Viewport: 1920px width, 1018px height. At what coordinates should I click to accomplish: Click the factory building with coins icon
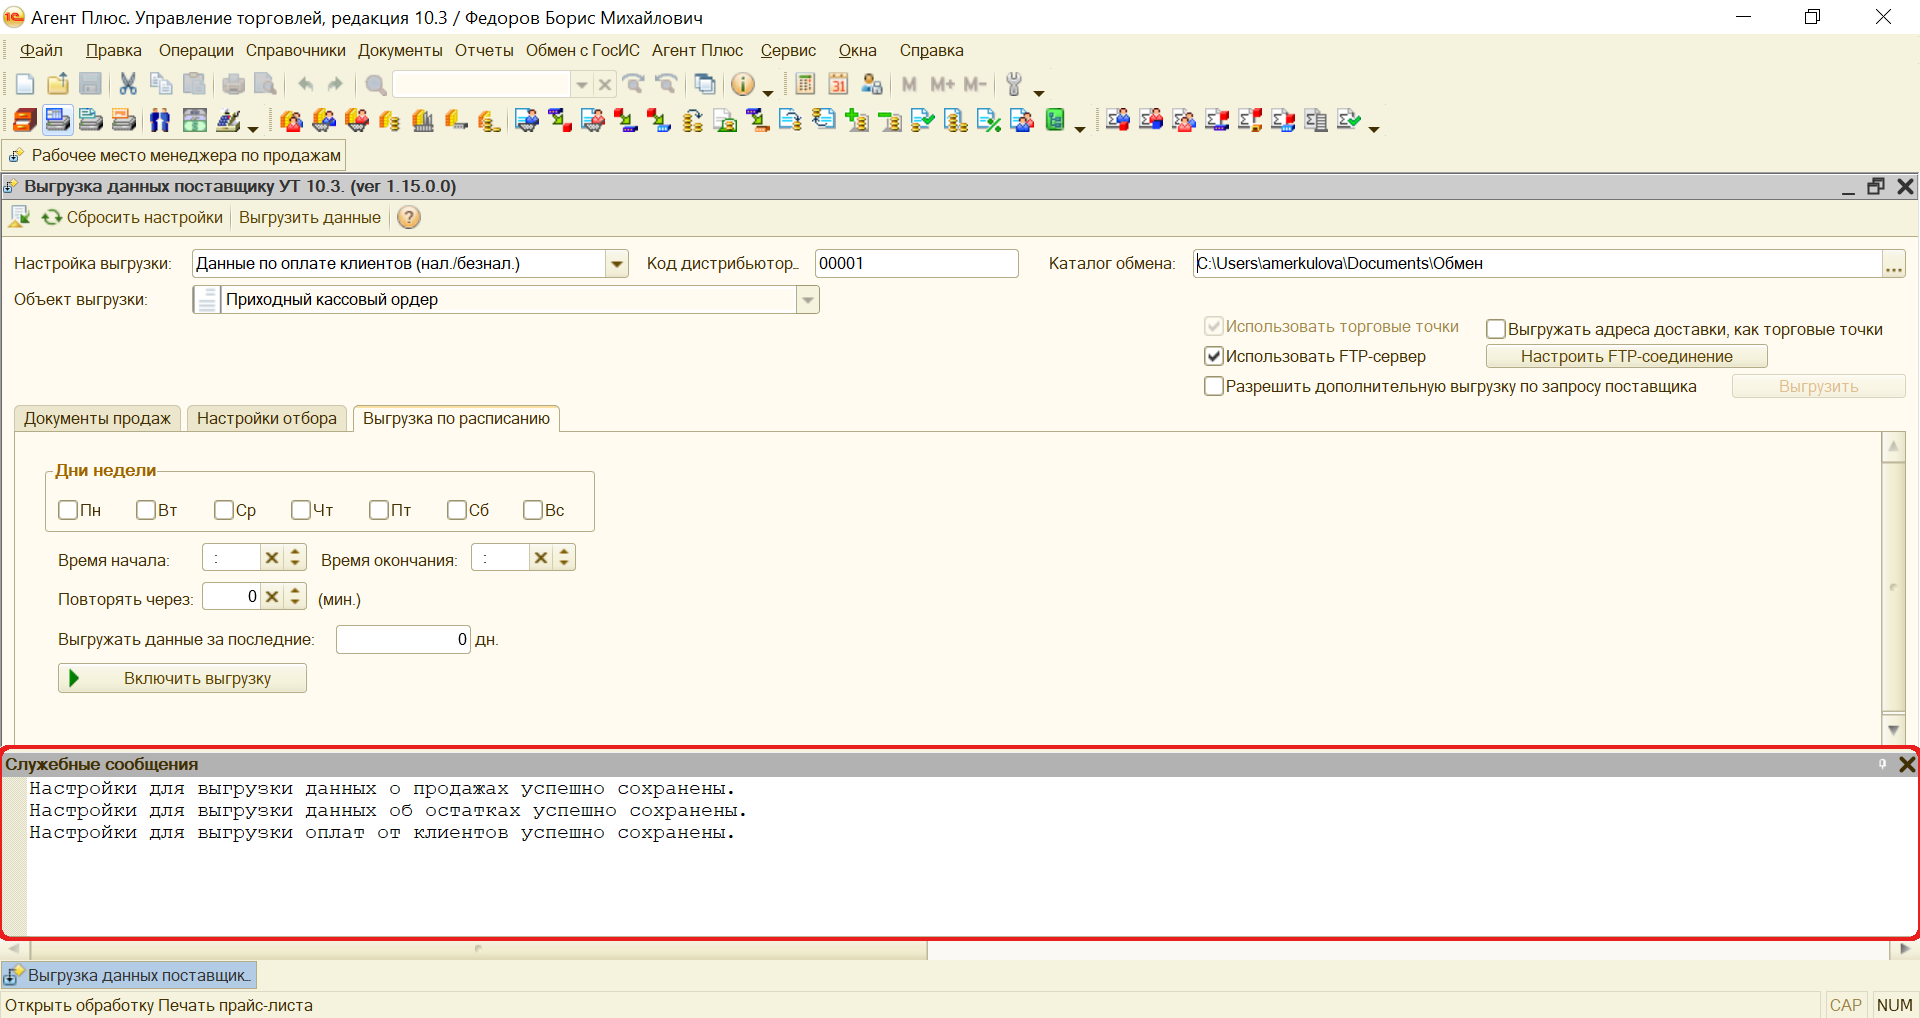[x=423, y=121]
